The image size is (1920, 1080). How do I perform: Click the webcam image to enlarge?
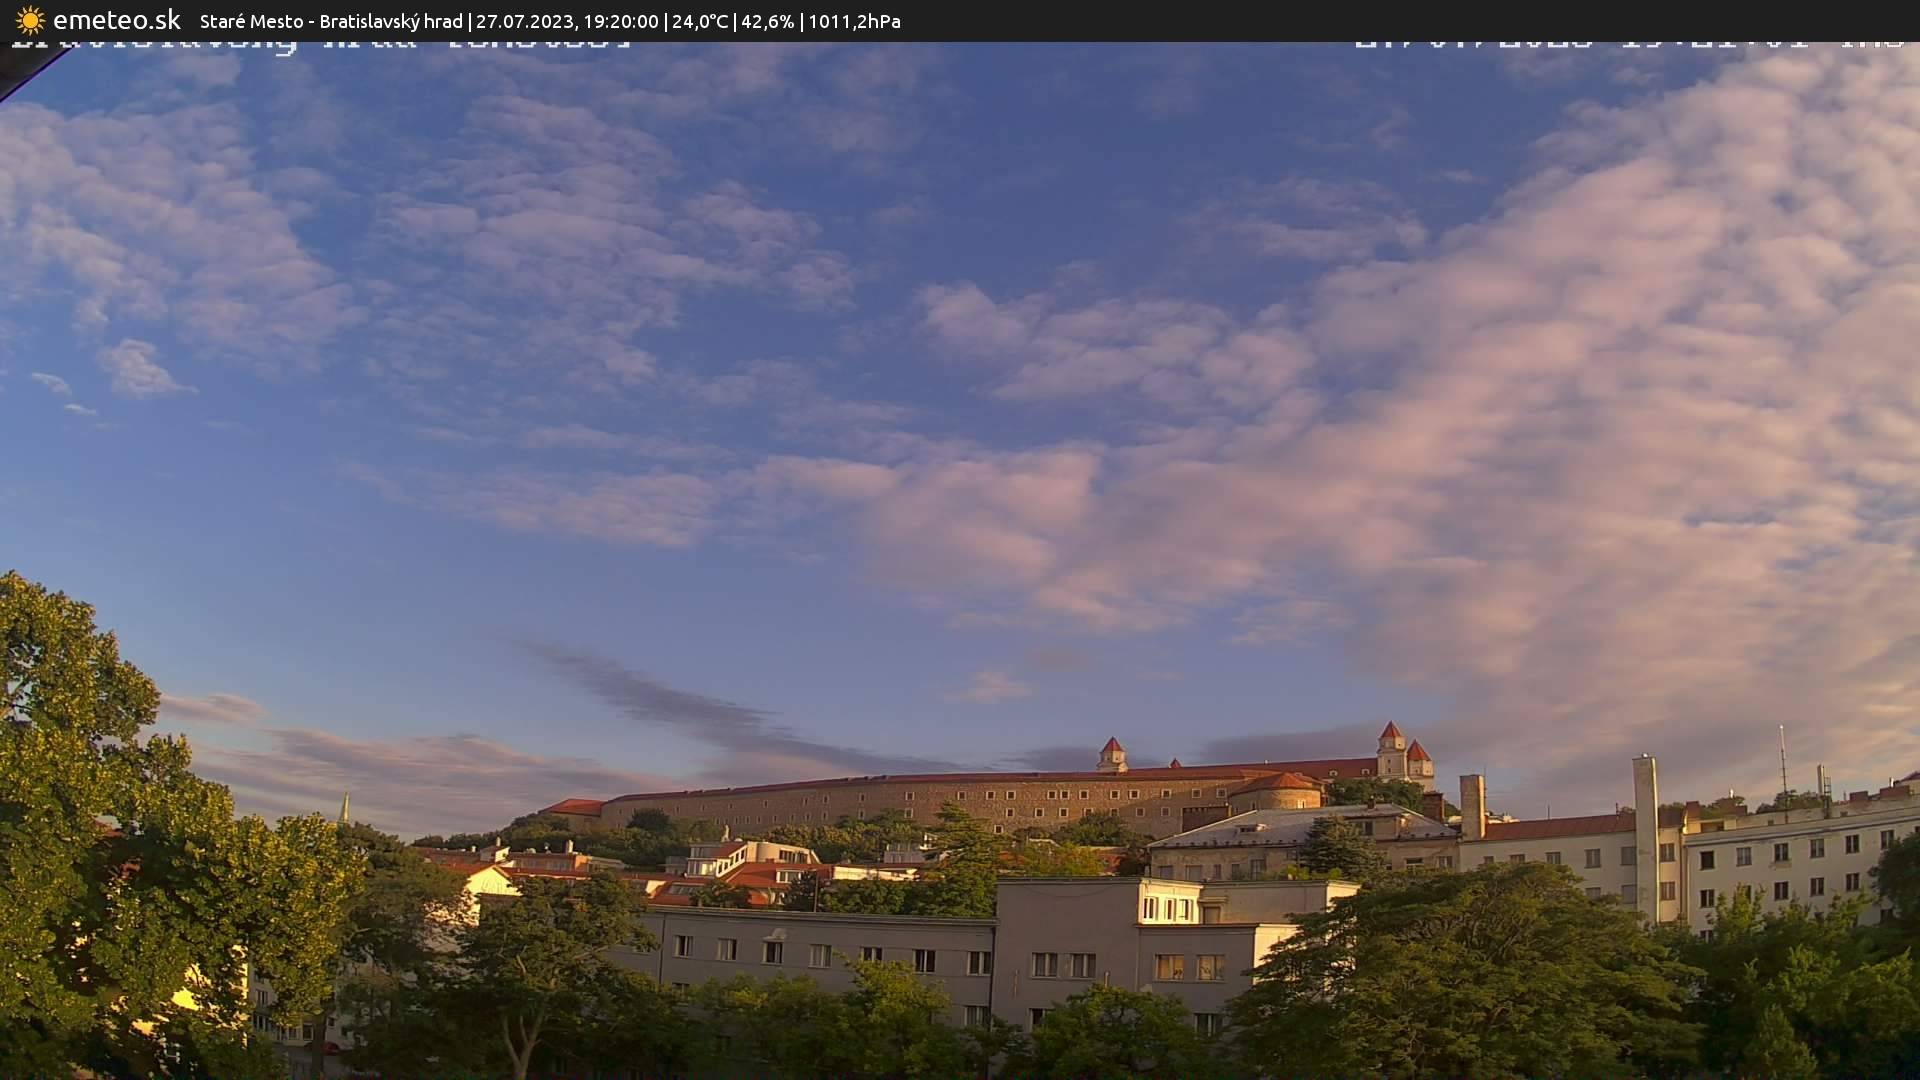[960, 560]
